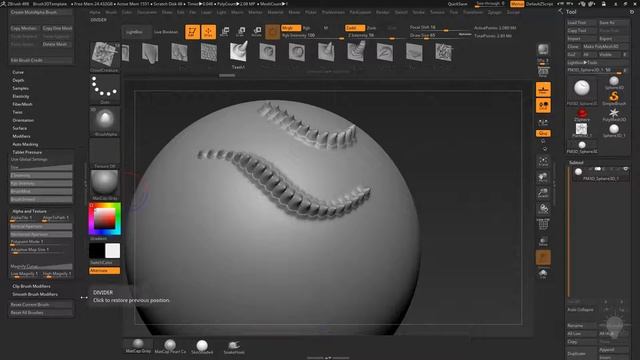Adjust the Draw Size slider
640x360 pixels.
click(x=440, y=36)
